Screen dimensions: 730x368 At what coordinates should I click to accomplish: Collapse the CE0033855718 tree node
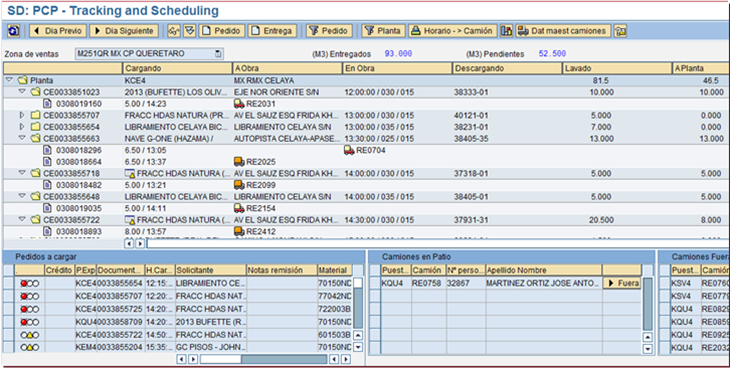[x=22, y=173]
